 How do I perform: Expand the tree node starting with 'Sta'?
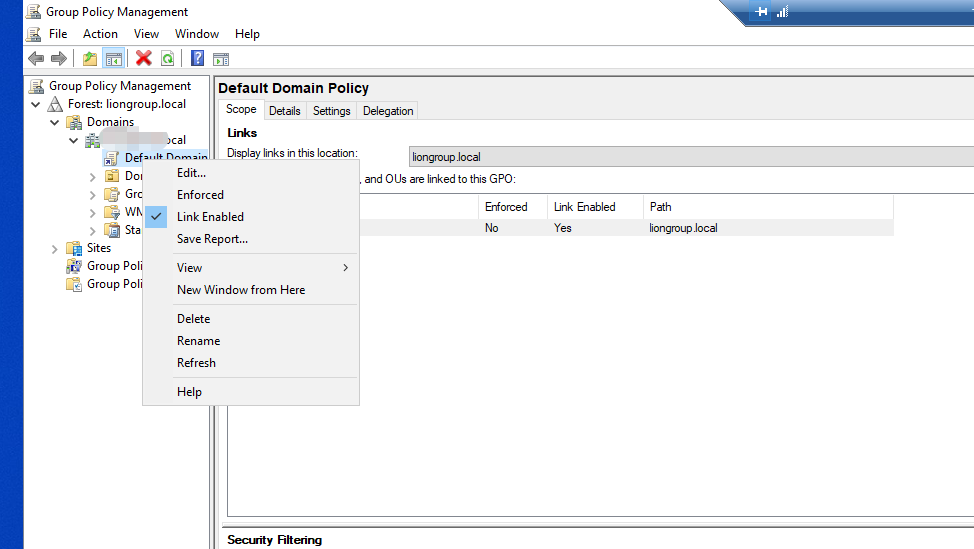click(x=93, y=231)
